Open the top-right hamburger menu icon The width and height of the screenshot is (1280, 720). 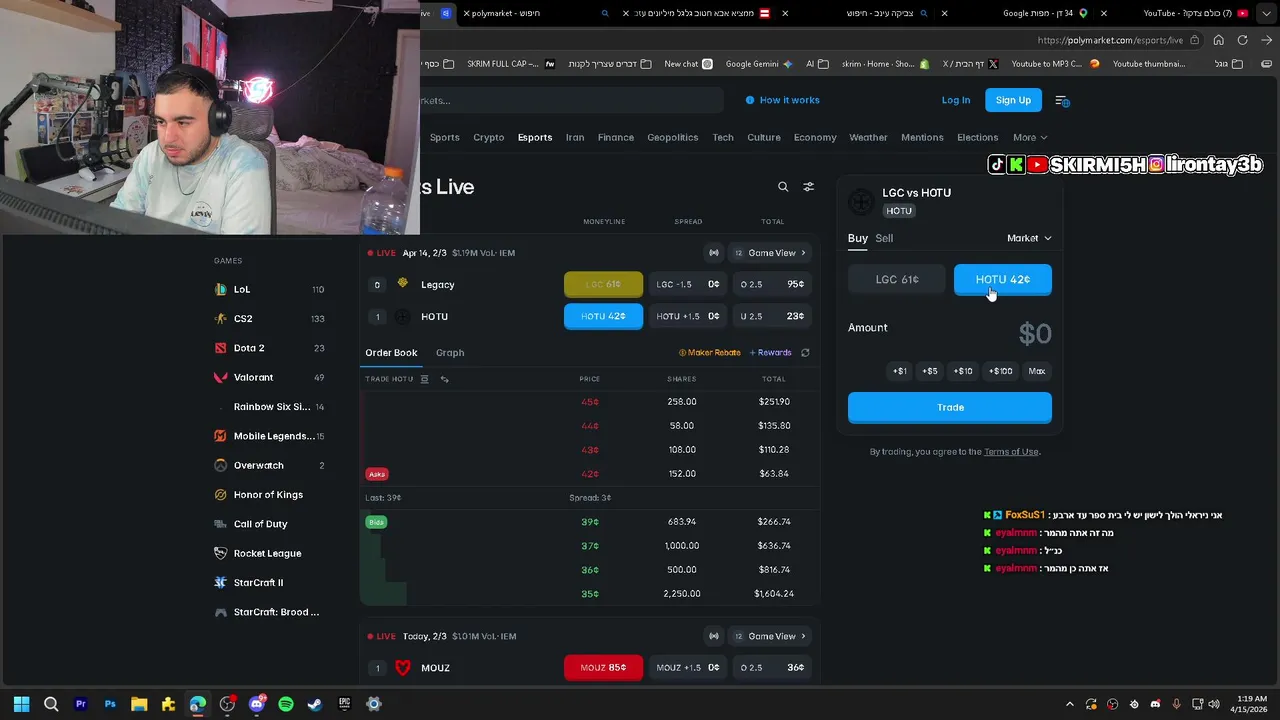[x=1062, y=100]
